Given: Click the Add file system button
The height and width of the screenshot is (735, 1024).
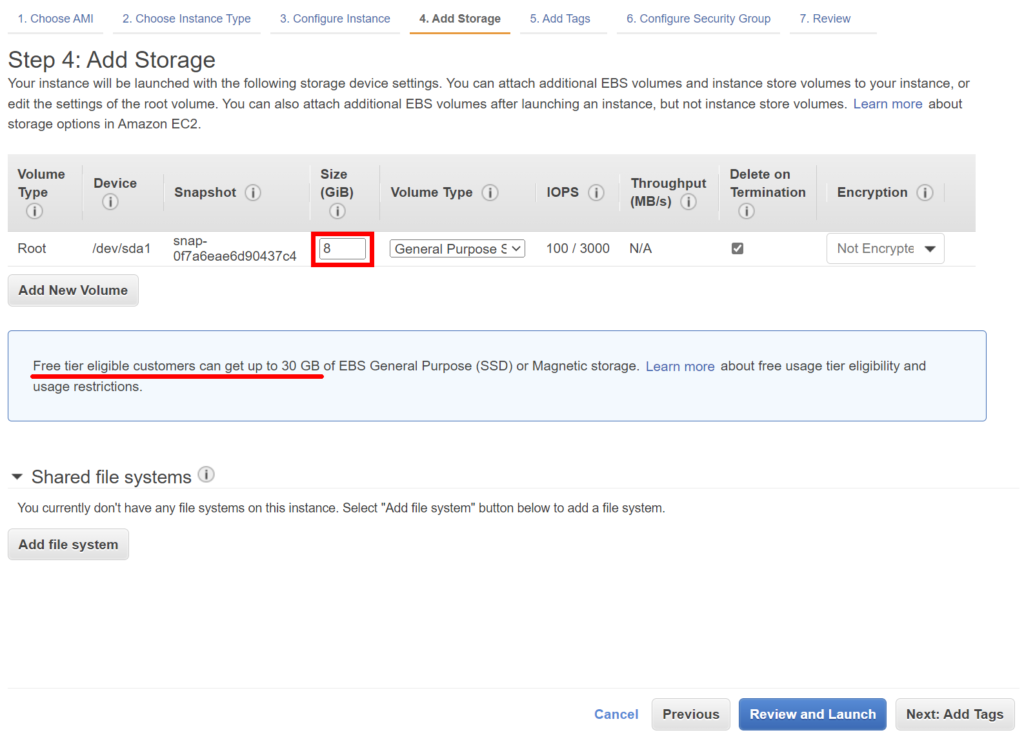Looking at the screenshot, I should [x=68, y=544].
